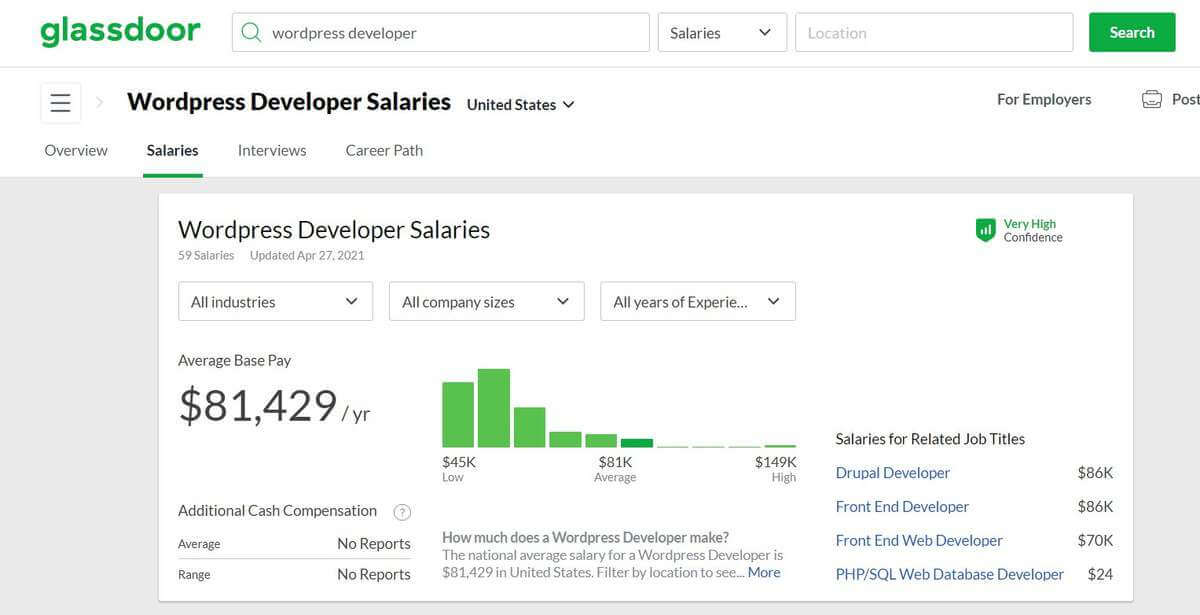The image size is (1200, 615).
Task: Open PHP/SQL Web Database Developer link
Action: 950,574
